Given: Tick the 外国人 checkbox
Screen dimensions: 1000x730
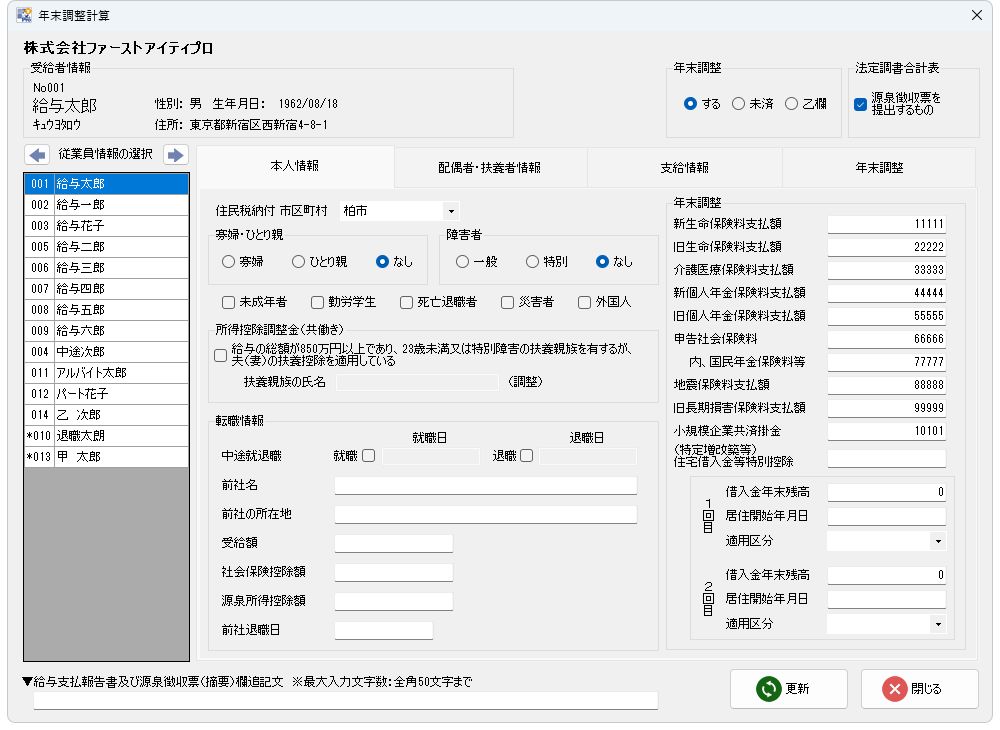Looking at the screenshot, I should tap(585, 302).
